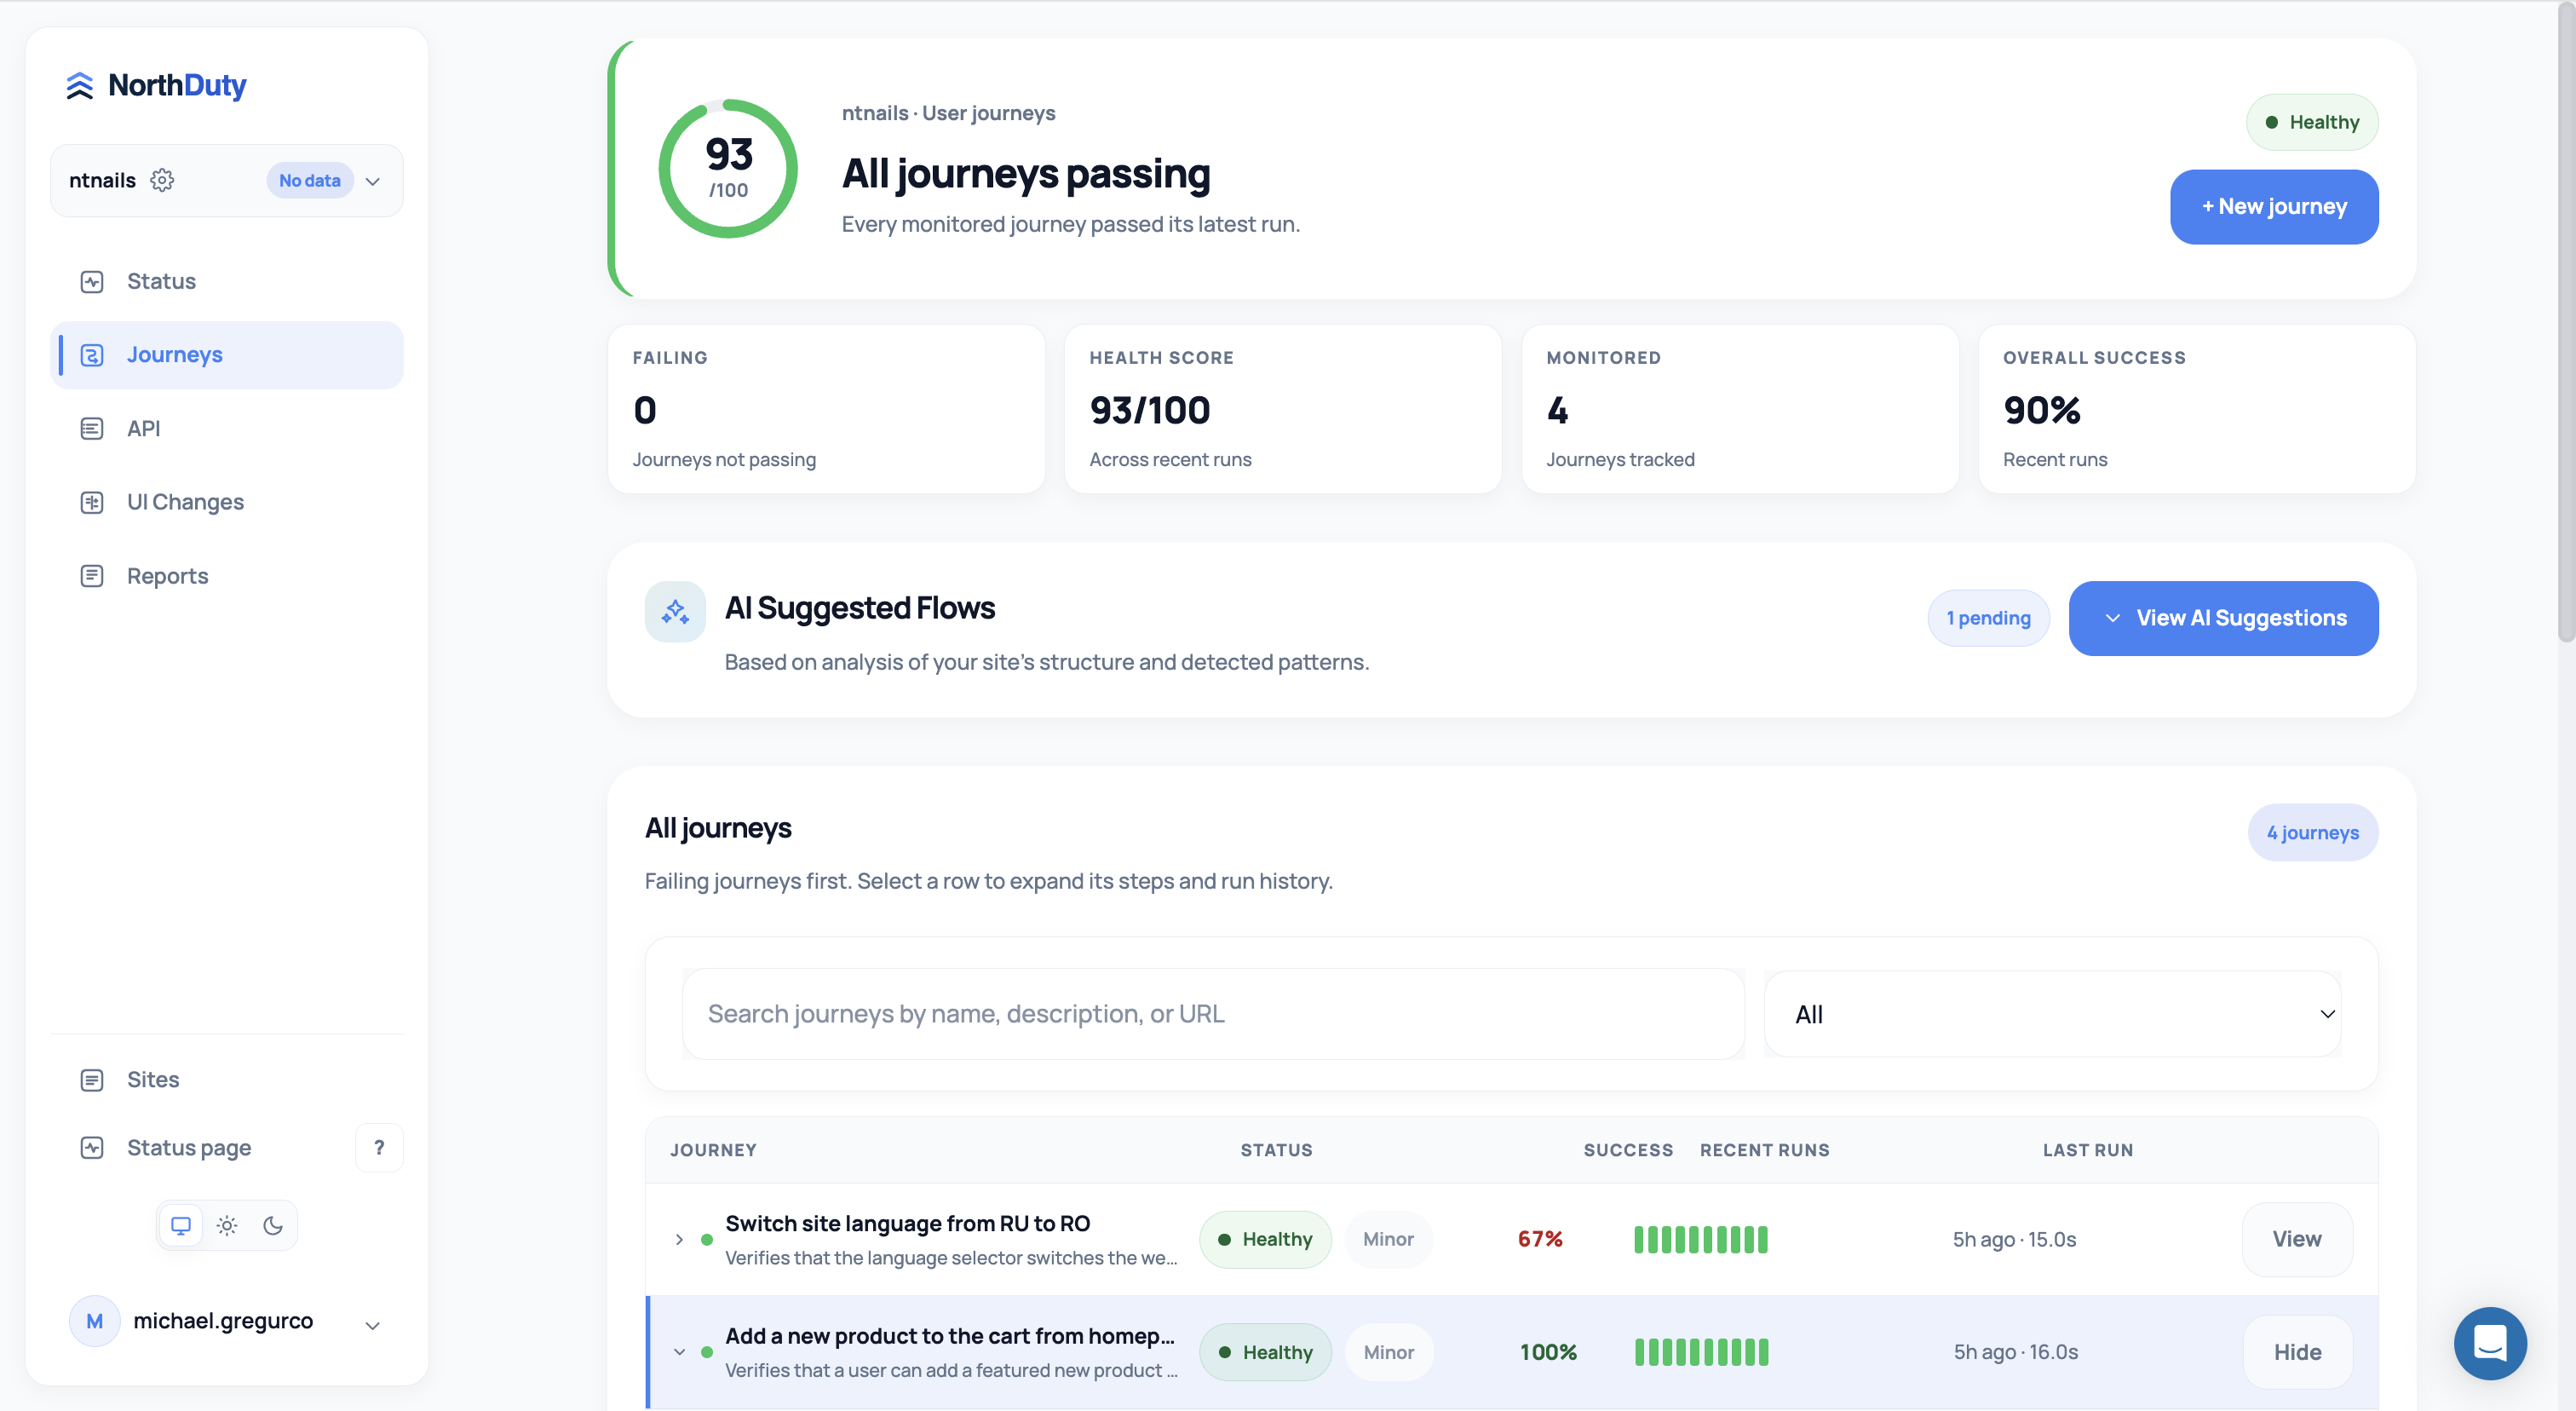The width and height of the screenshot is (2576, 1411).
Task: Expand the ntnails site selector chevron
Action: pyautogui.click(x=373, y=181)
